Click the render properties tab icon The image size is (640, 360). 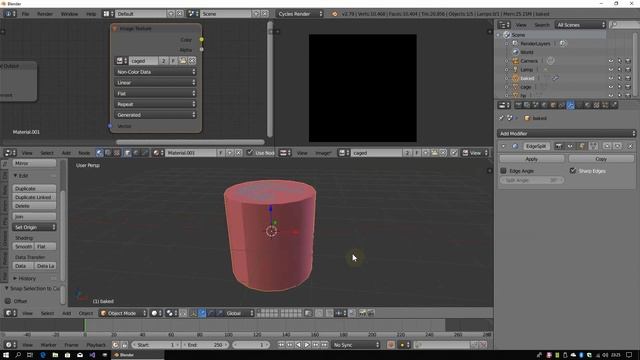[x=518, y=105]
